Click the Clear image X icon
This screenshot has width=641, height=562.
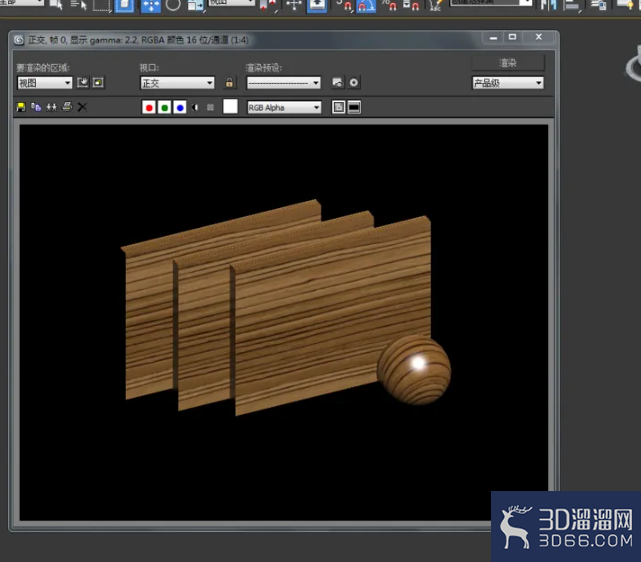point(82,107)
